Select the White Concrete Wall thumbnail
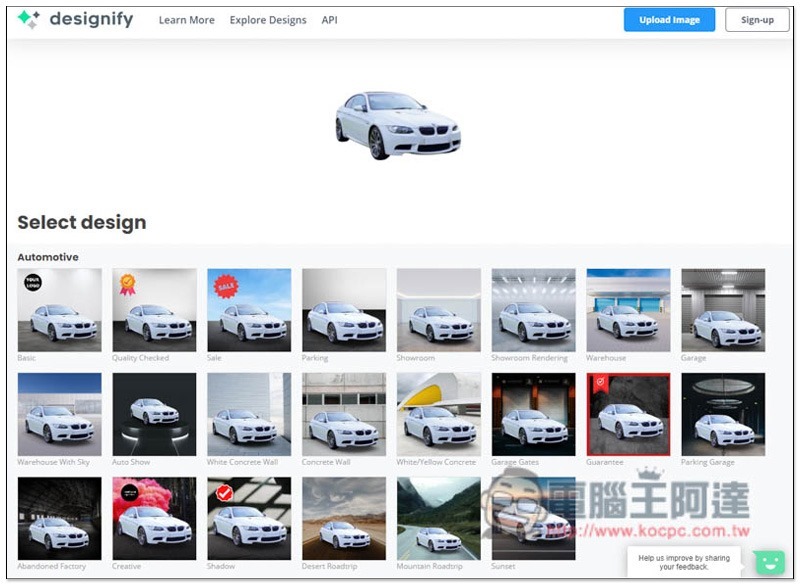 pos(249,414)
